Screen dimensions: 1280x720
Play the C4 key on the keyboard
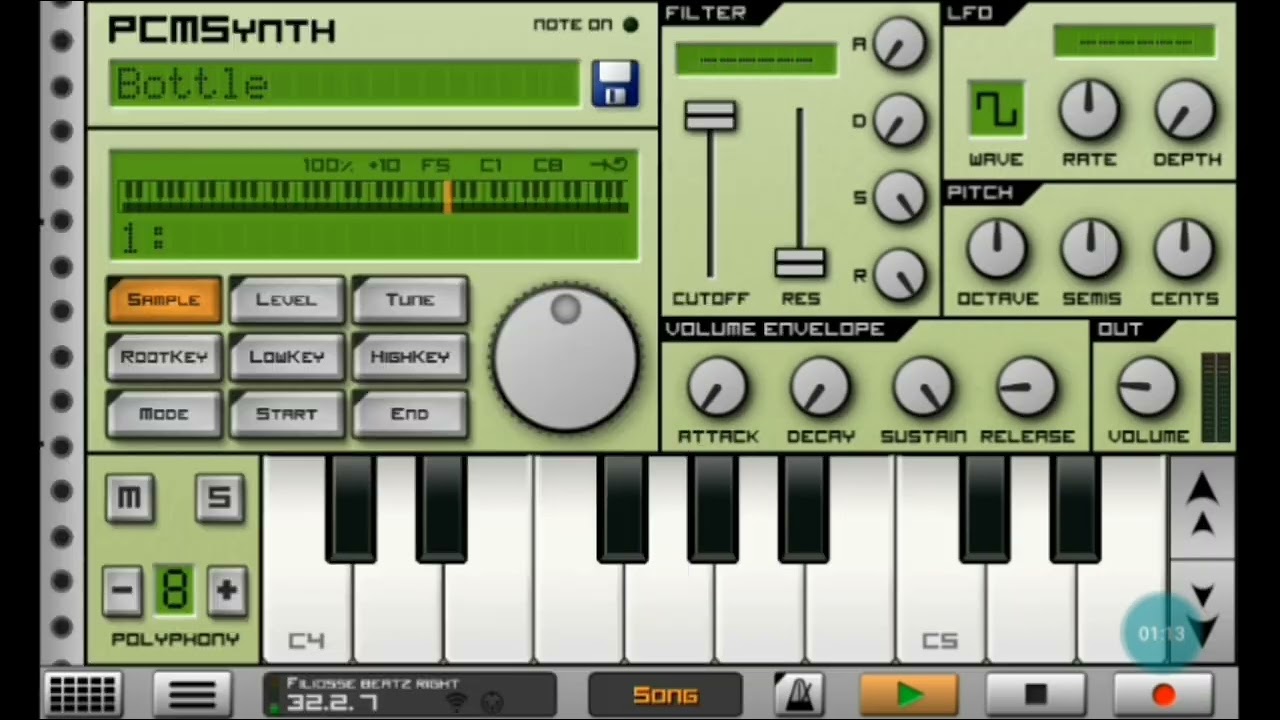(x=307, y=610)
